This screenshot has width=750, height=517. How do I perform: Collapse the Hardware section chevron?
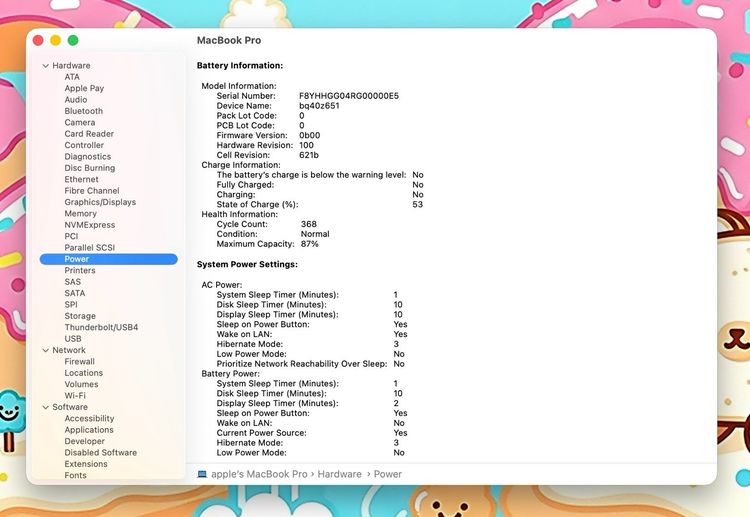coord(45,66)
